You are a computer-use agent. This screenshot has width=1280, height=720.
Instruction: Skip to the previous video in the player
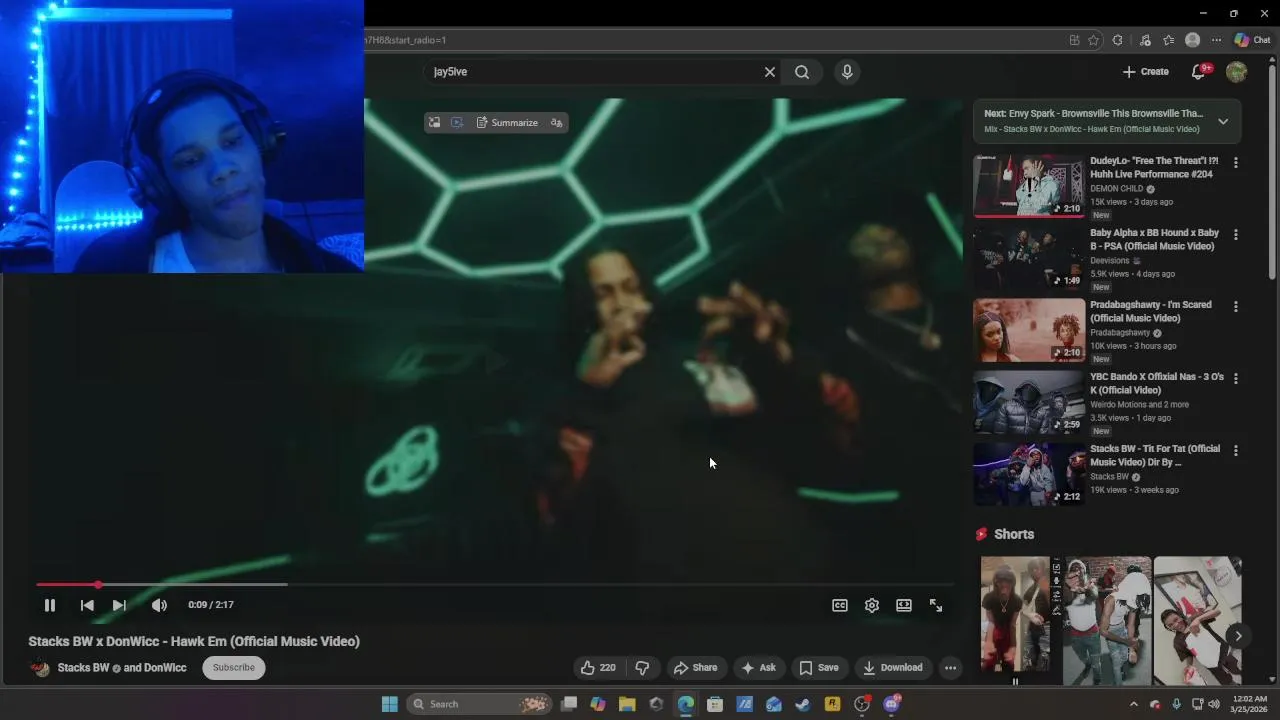87,605
